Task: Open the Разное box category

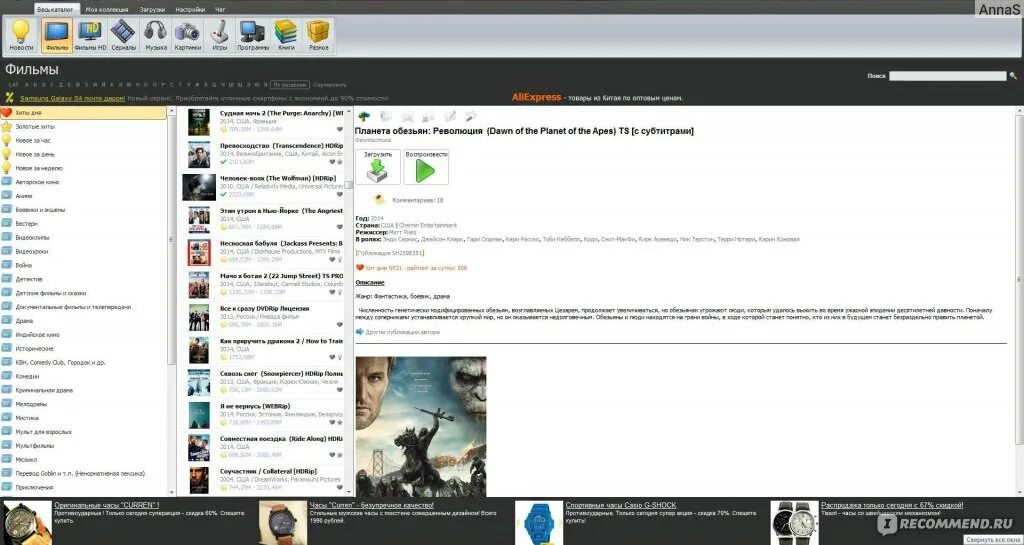Action: 319,35
